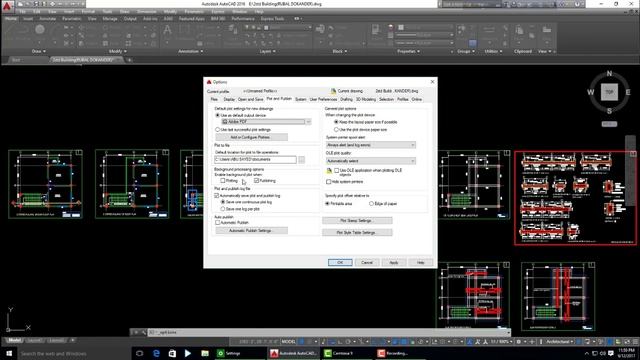Click the MODEL status bar button

pos(288,342)
